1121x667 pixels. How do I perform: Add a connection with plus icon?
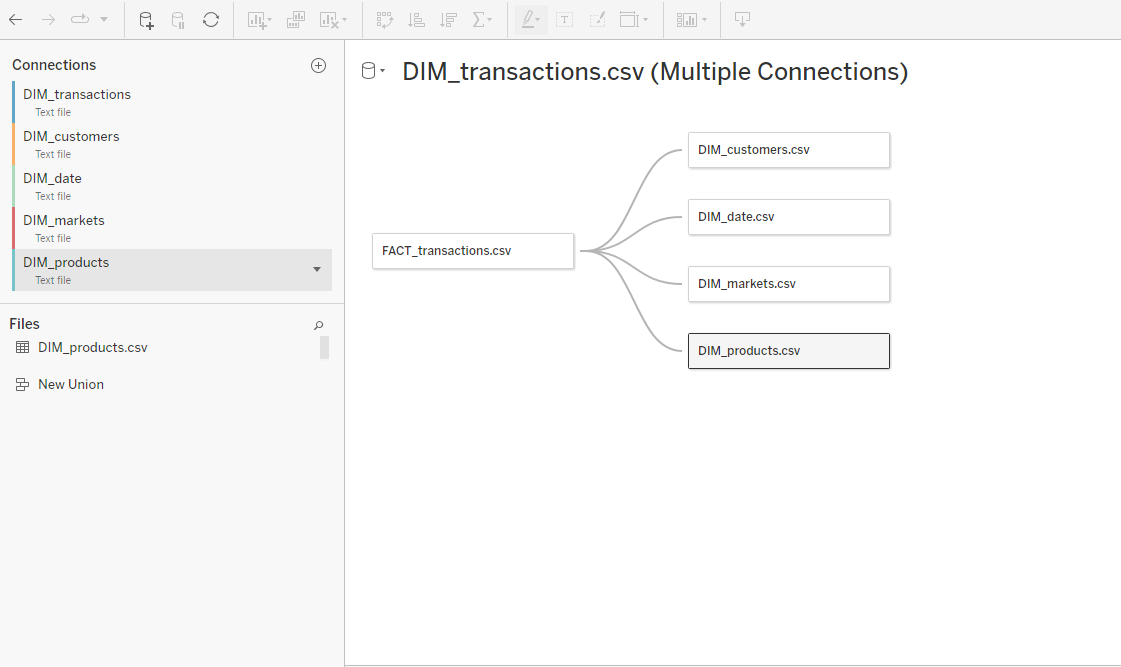318,65
